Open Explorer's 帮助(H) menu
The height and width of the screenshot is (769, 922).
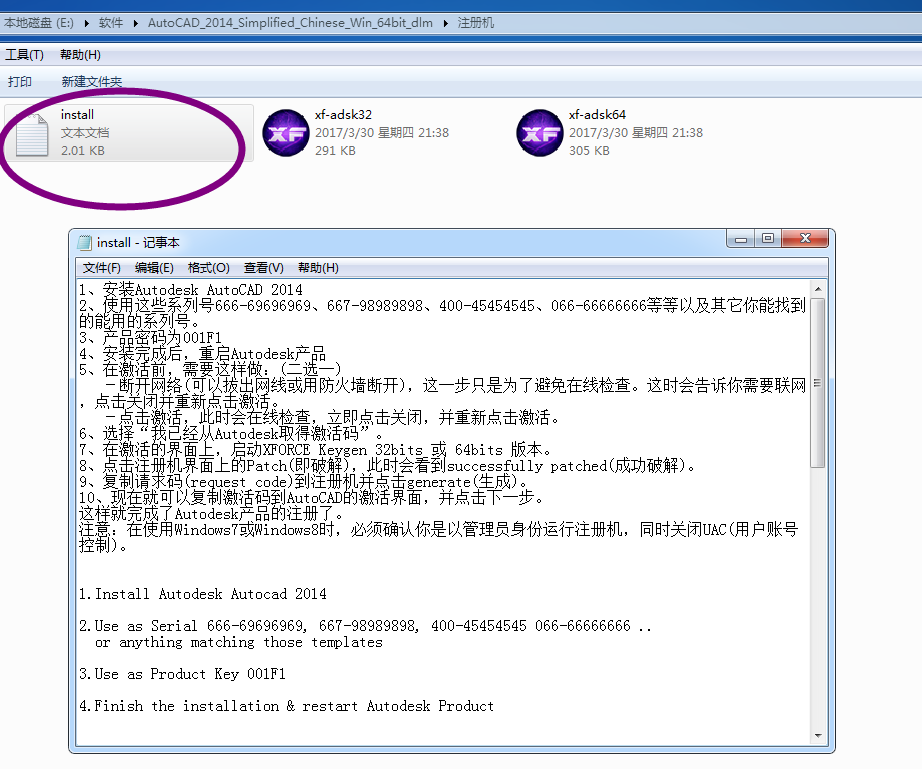click(80, 55)
